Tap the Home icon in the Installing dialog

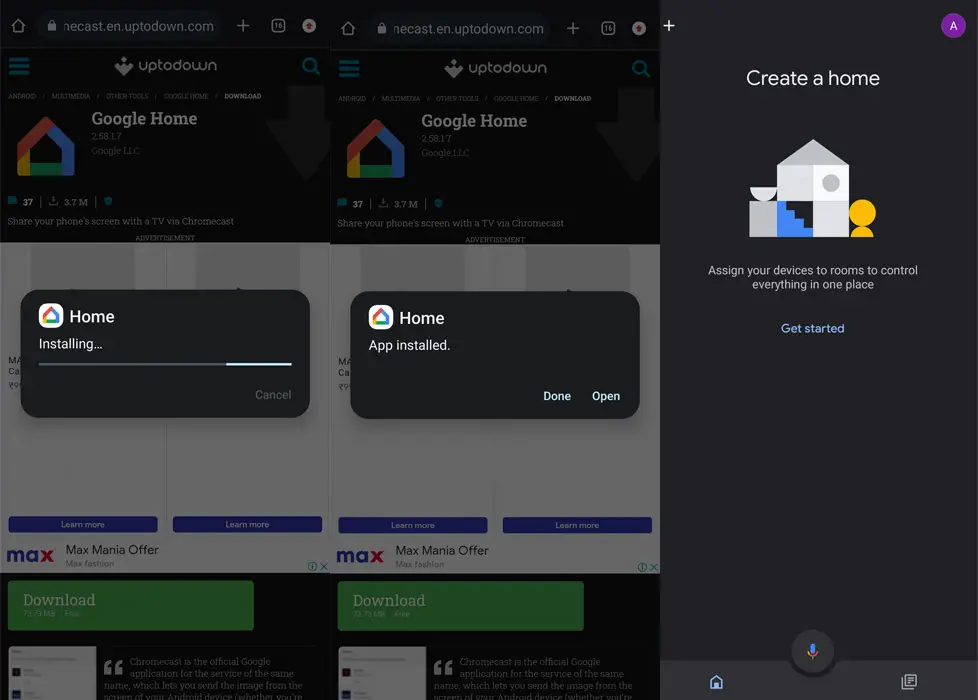(x=51, y=316)
